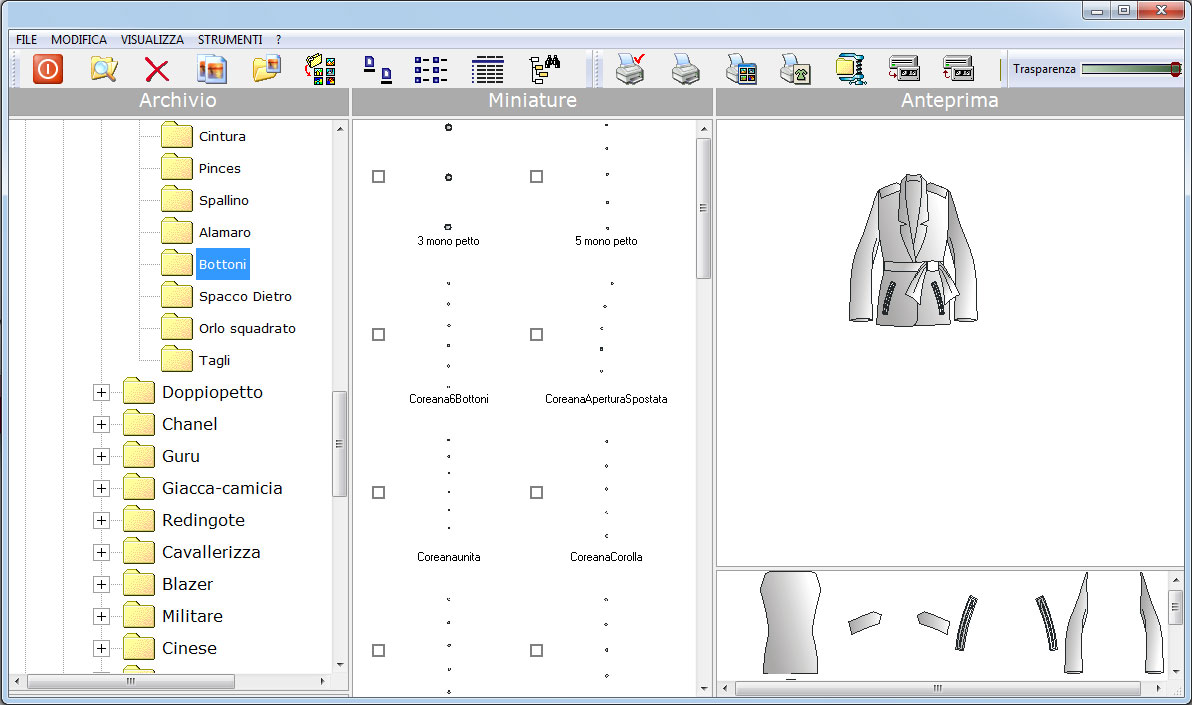
Task: Click the plain printer icon
Action: (x=686, y=69)
